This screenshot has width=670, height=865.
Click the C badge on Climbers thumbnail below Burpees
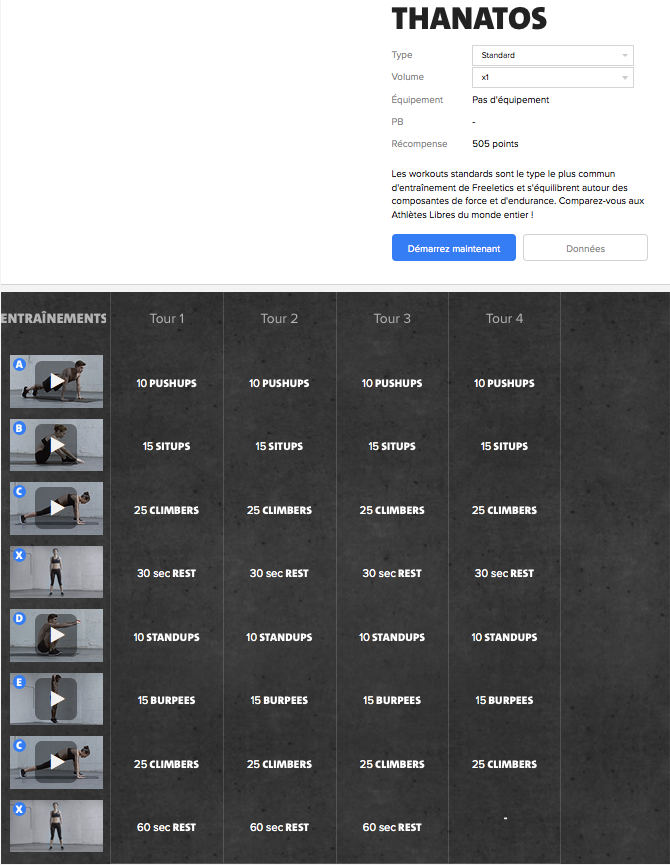point(19,745)
